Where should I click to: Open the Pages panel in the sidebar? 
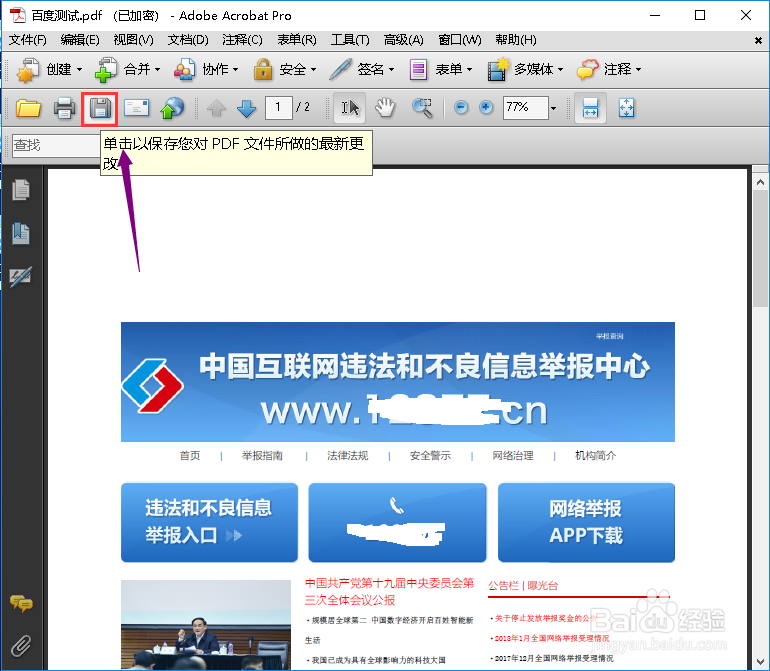(x=21, y=190)
